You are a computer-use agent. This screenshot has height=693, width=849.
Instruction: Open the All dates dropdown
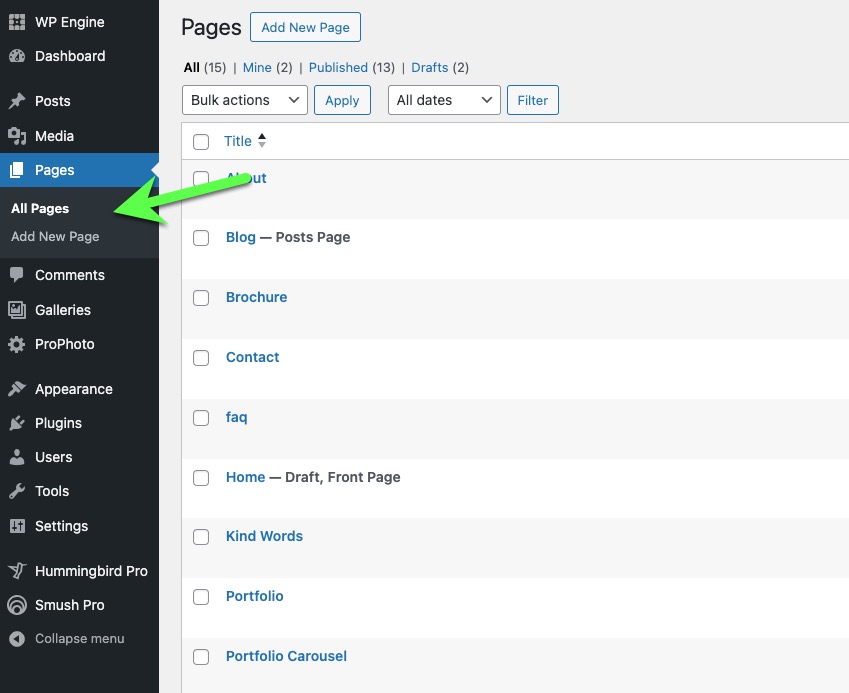pyautogui.click(x=444, y=100)
